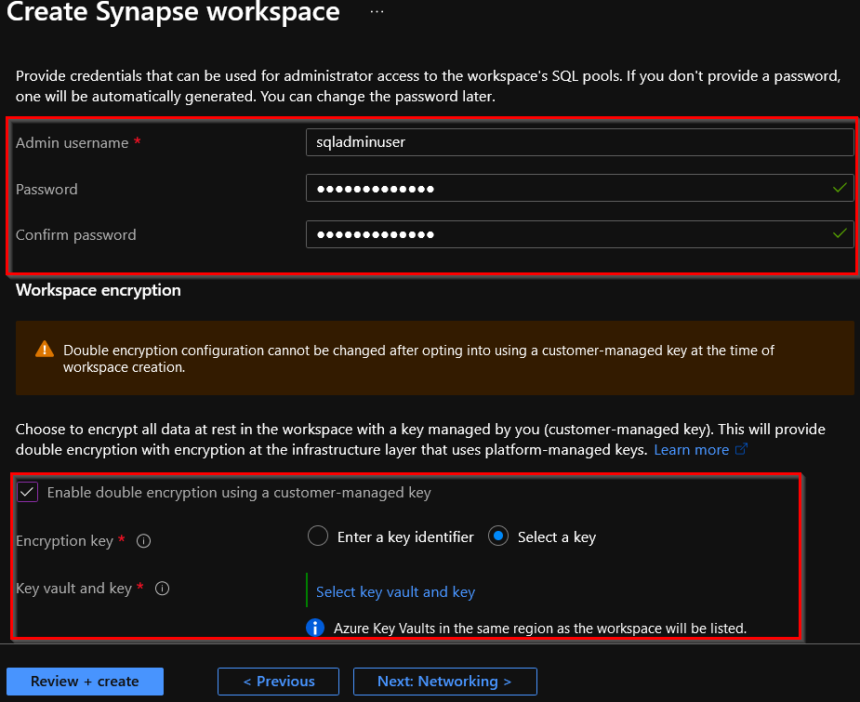
Task: Click the green checkmark beside Confirm password
Action: [x=840, y=234]
